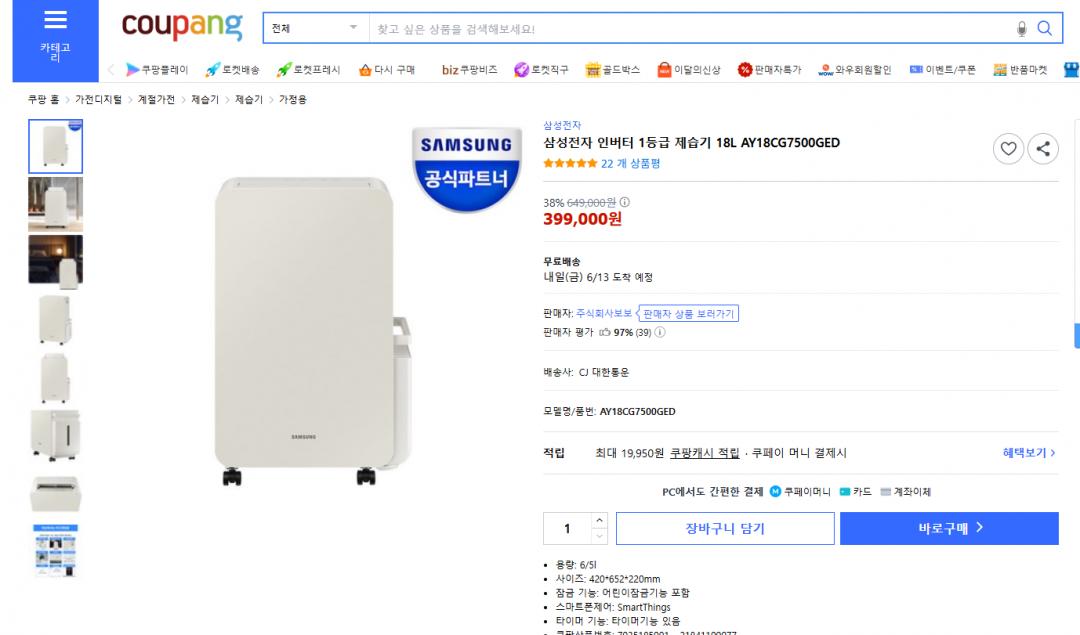Click the Coupang logo
The width and height of the screenshot is (1080, 635).
(182, 27)
